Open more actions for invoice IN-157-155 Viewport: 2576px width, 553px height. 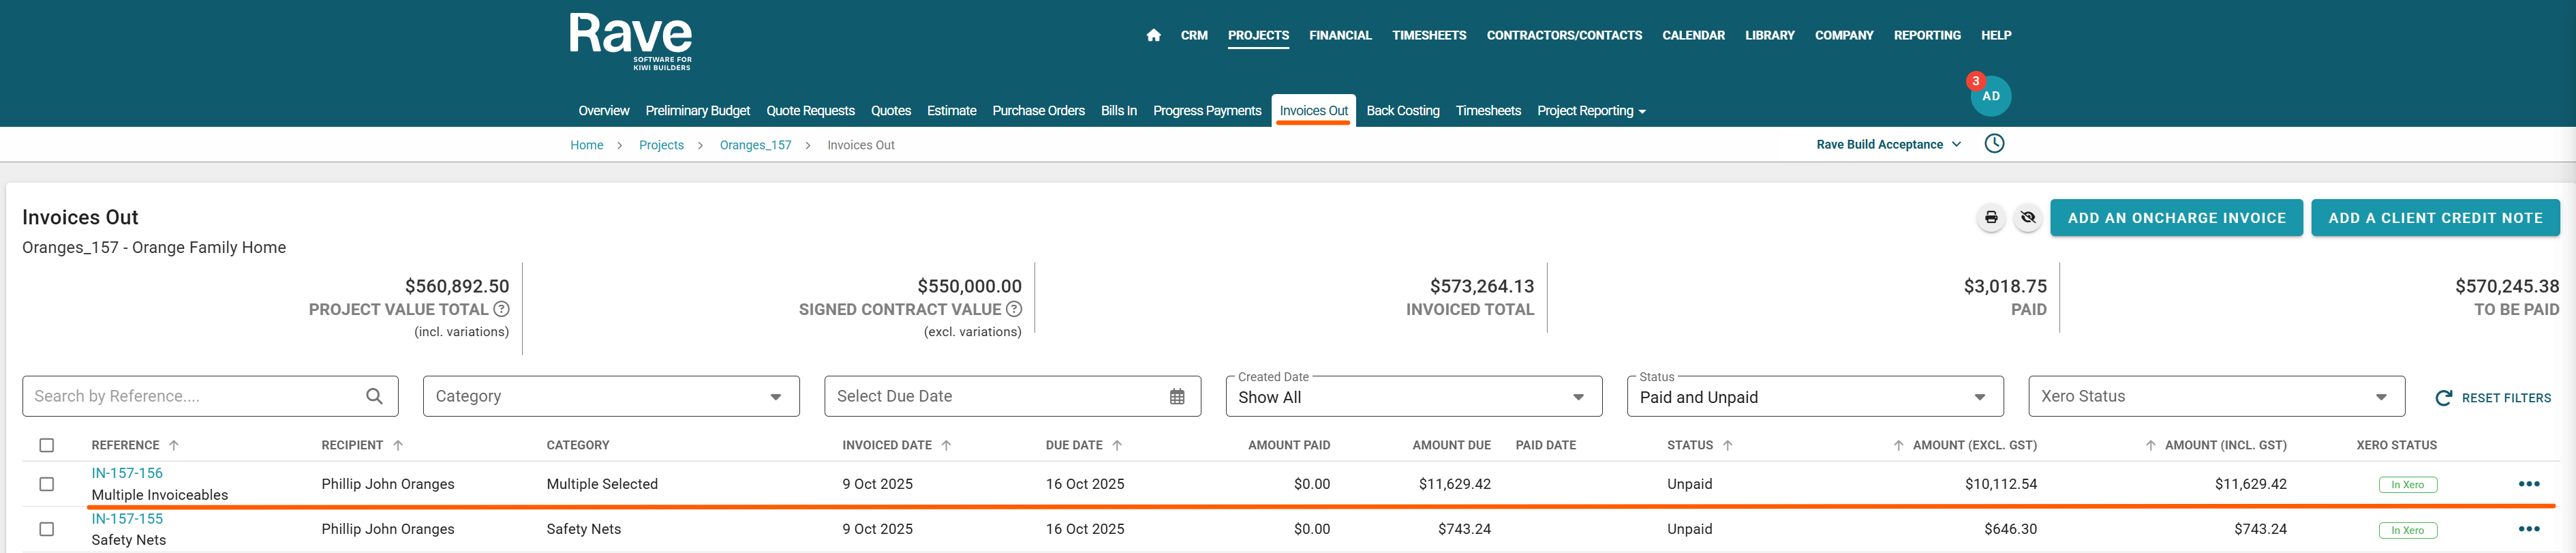point(2528,529)
